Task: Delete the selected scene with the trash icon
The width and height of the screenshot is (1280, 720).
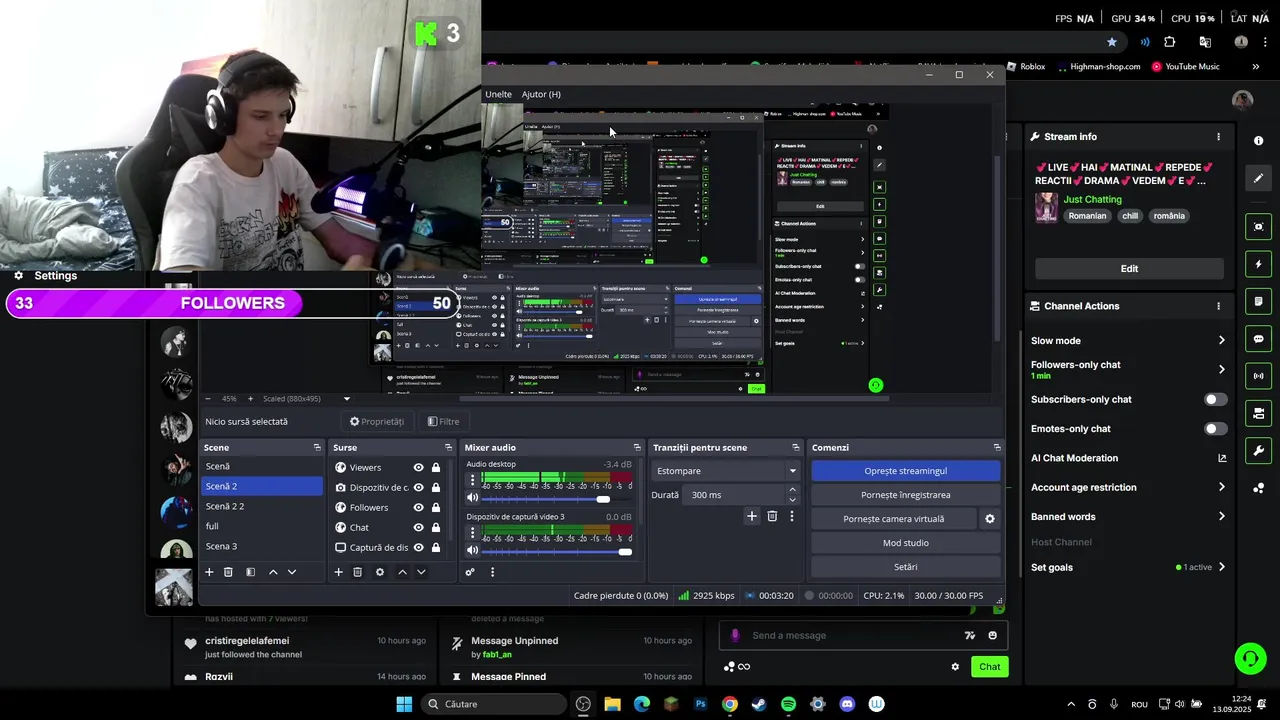Action: (228, 572)
